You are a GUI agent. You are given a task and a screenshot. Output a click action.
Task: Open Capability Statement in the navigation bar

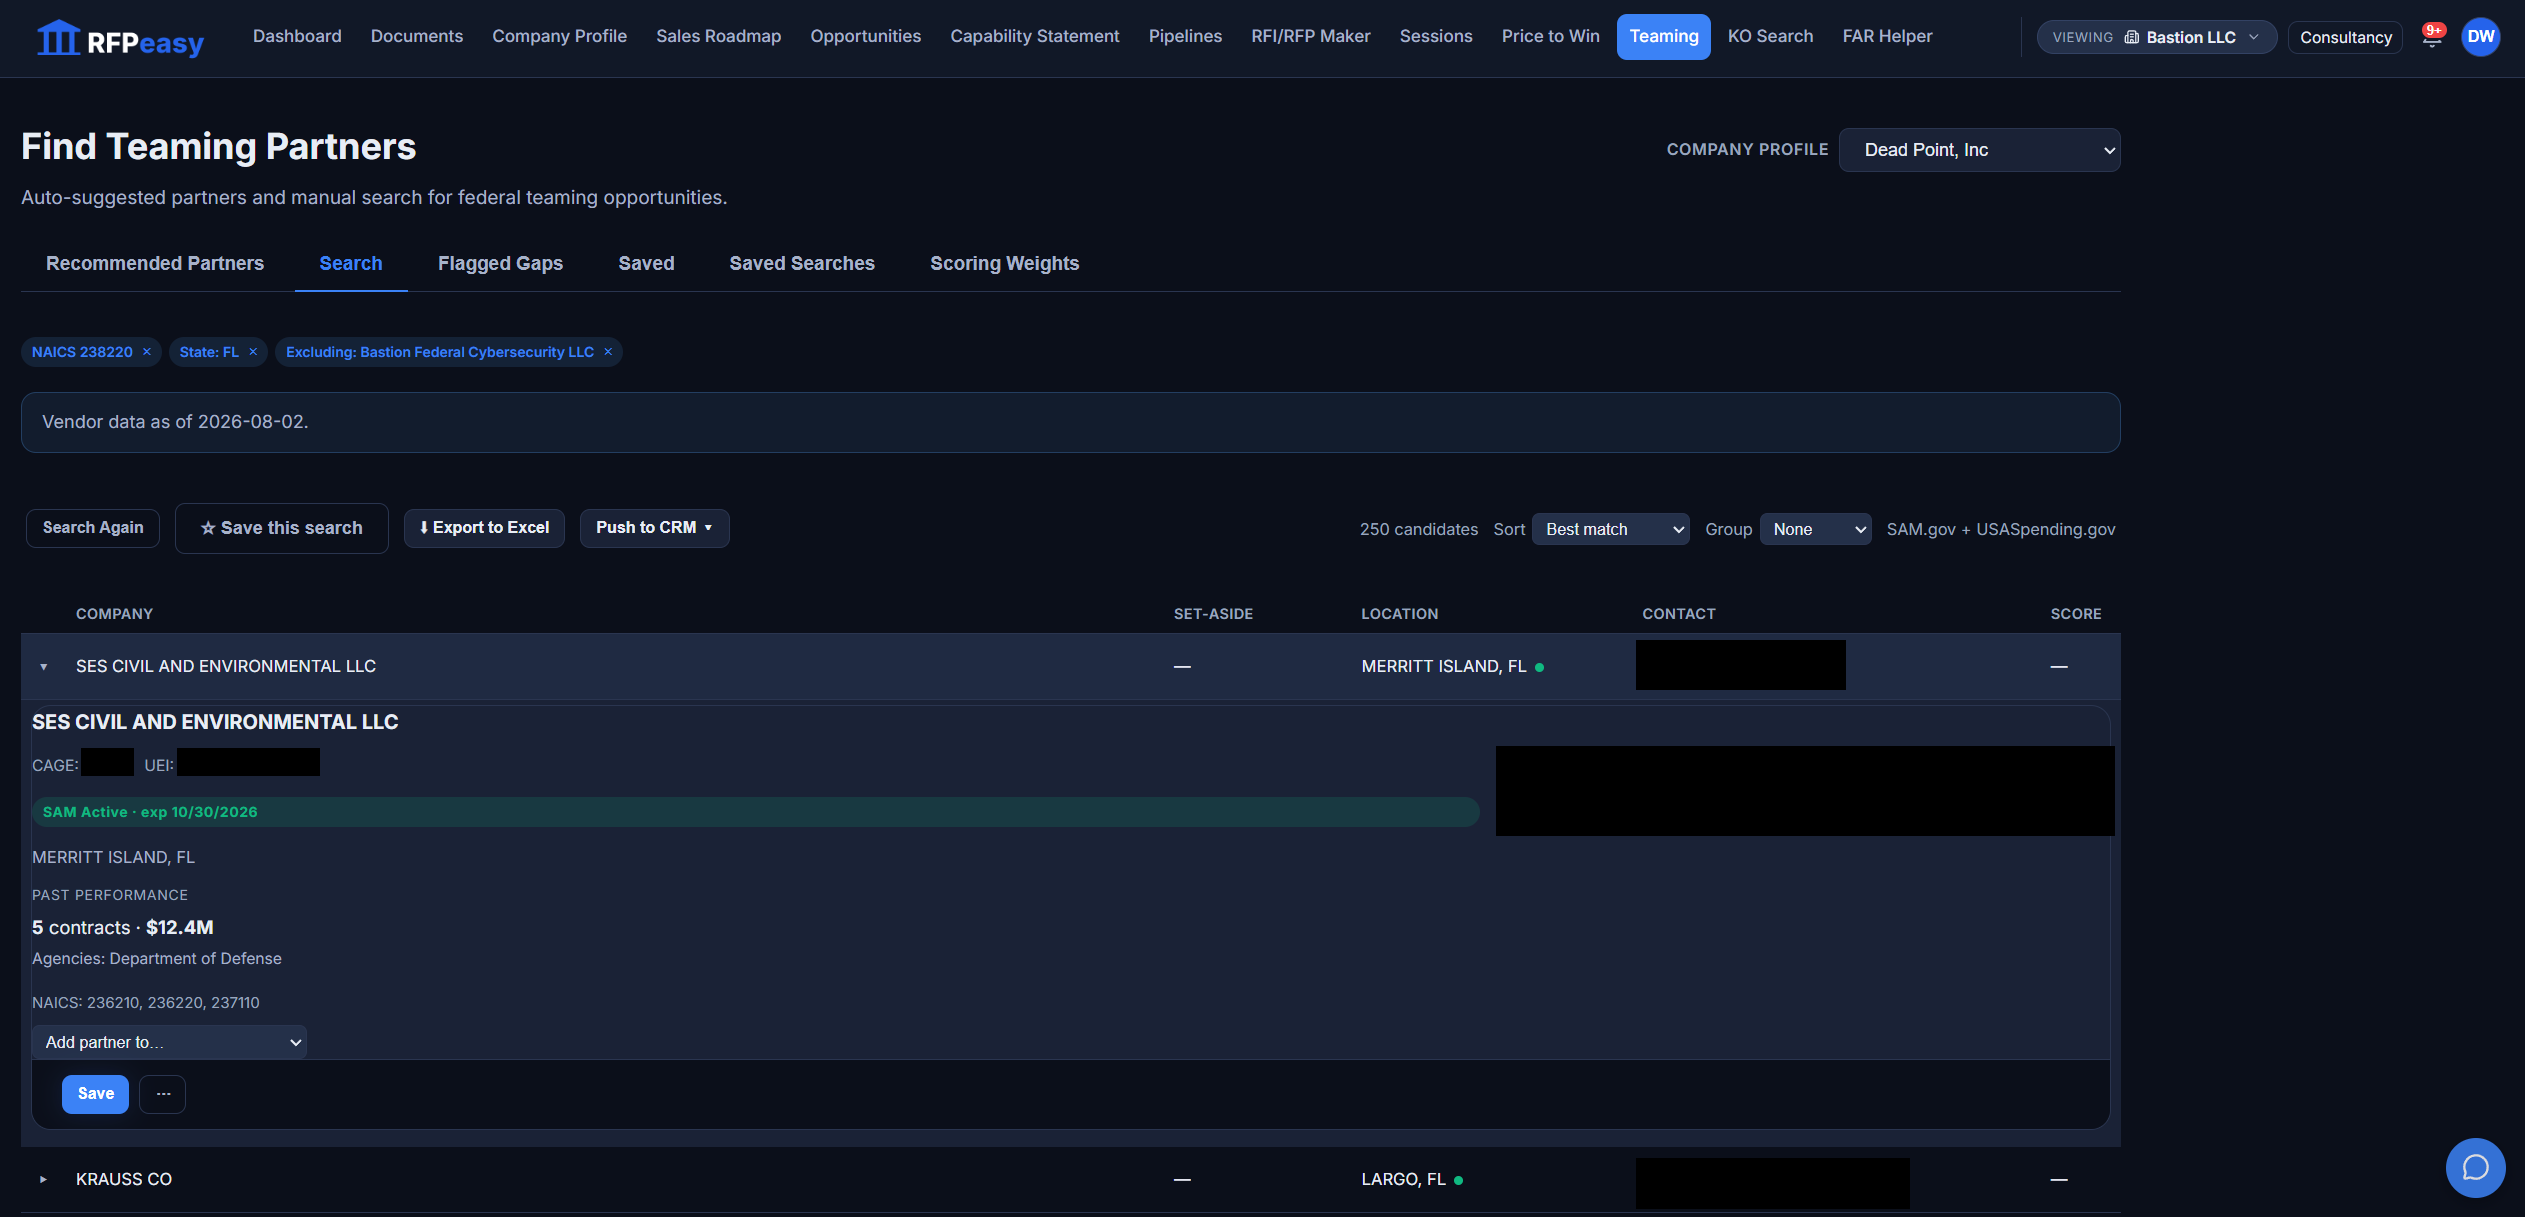1035,36
